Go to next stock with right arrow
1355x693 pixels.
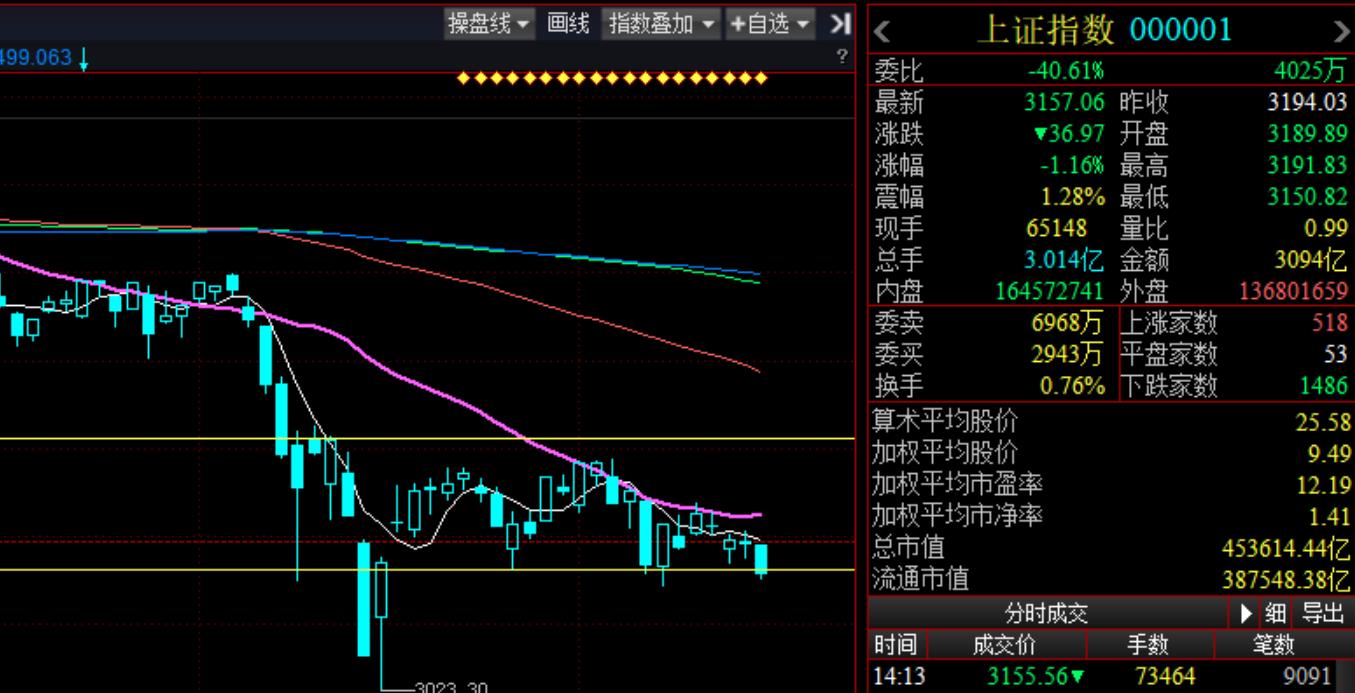click(x=1341, y=31)
